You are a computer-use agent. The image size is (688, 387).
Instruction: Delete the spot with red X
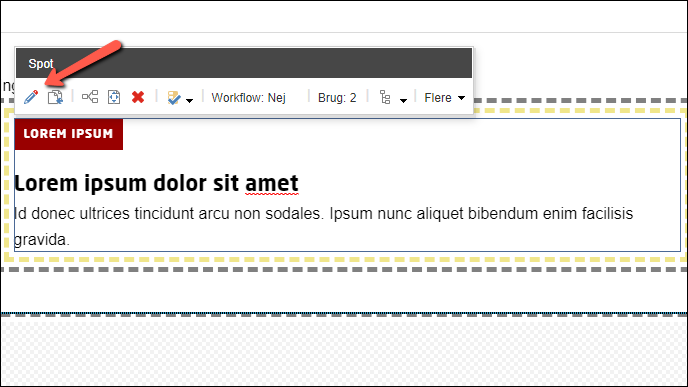pos(138,97)
